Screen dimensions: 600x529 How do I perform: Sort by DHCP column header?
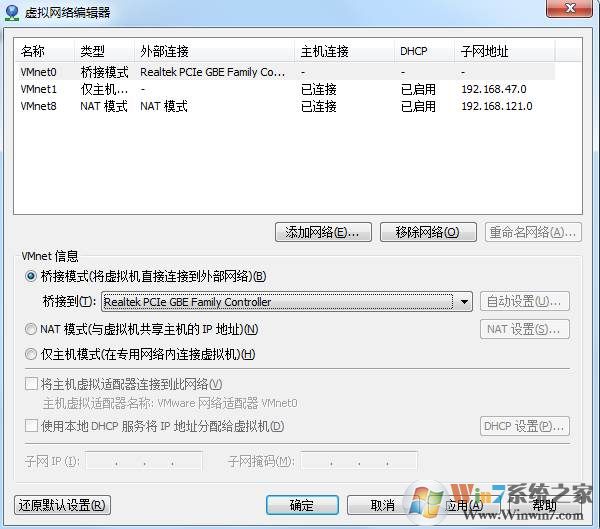click(424, 51)
